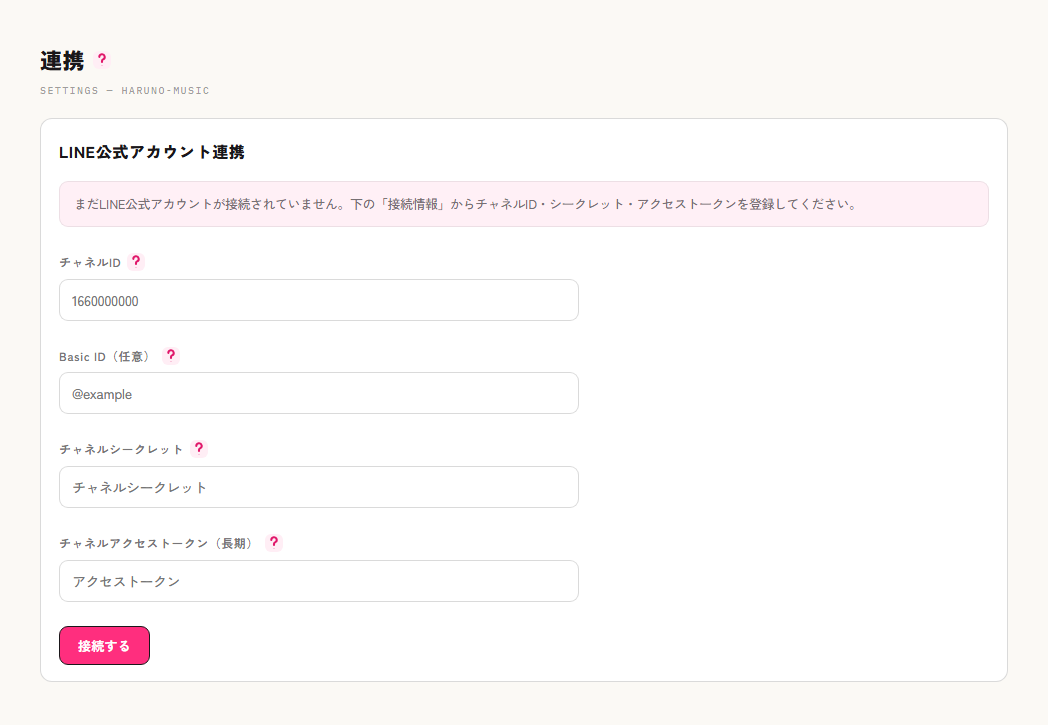Click the SETTINGS — HARUNO-MUSIC breadcrumb text

coord(124,91)
